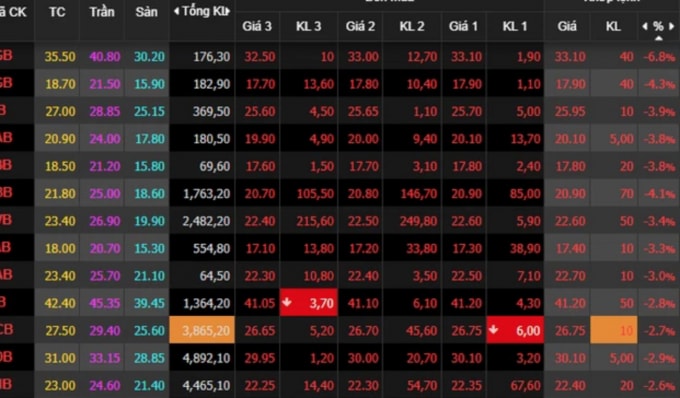Click the -3.4% change cell
Viewport: 680px width, 398px height.
pos(659,221)
